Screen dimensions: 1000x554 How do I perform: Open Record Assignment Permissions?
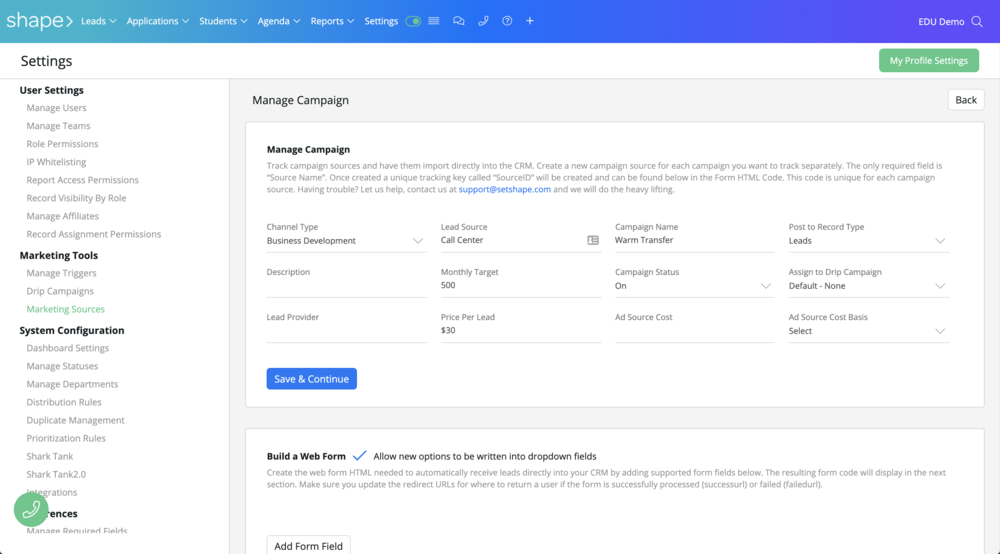tap(93, 234)
